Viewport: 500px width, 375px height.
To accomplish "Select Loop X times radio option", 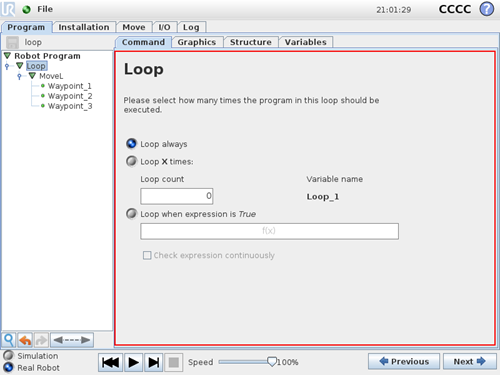I will coord(132,161).
